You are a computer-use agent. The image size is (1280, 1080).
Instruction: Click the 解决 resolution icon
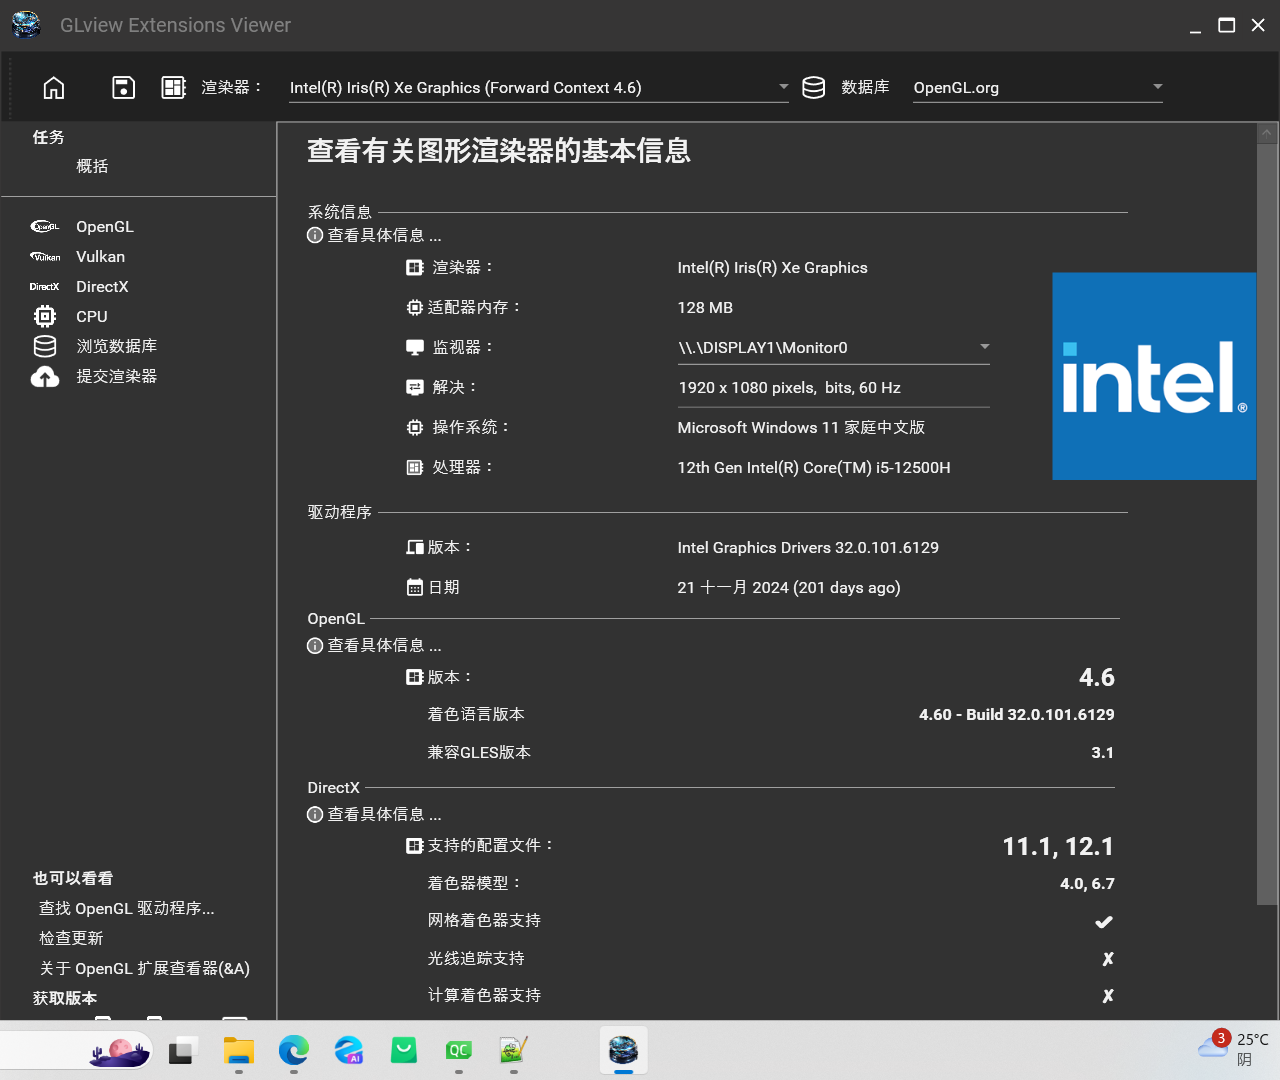(x=415, y=388)
